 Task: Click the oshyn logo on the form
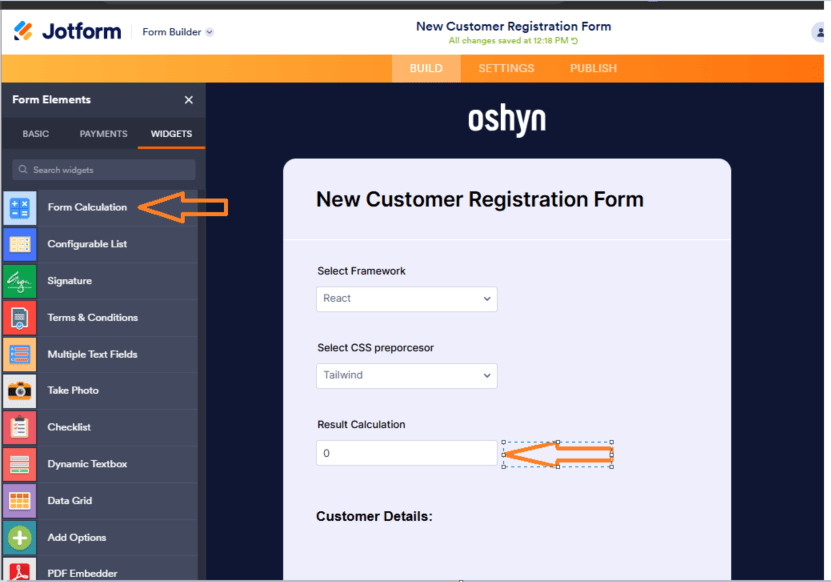507,120
